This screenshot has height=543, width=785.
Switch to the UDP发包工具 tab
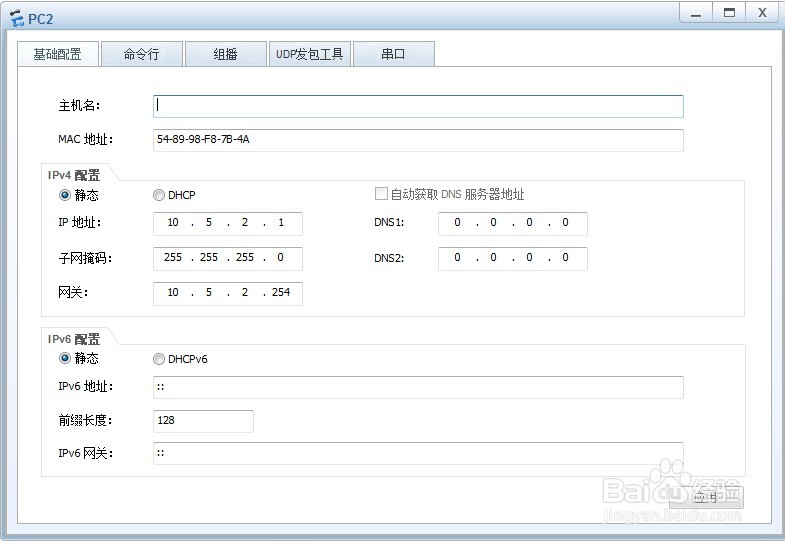tap(309, 54)
